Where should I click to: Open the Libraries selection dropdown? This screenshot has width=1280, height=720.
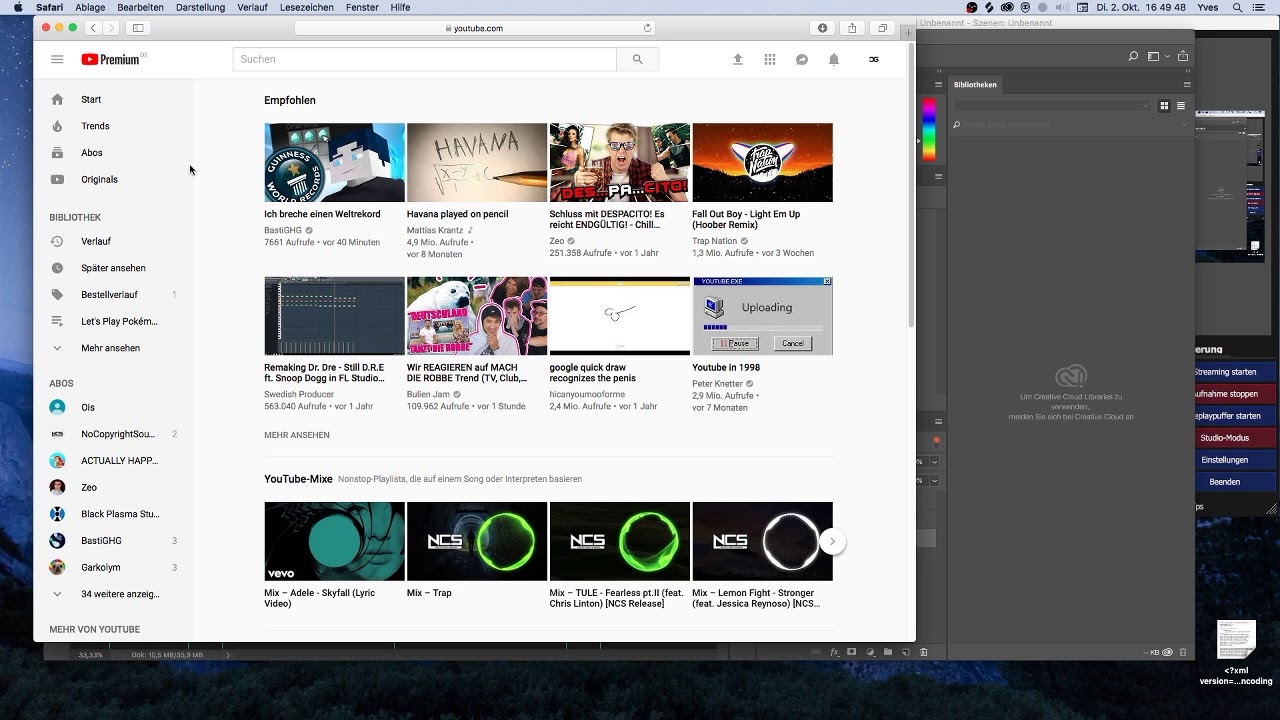click(1052, 105)
